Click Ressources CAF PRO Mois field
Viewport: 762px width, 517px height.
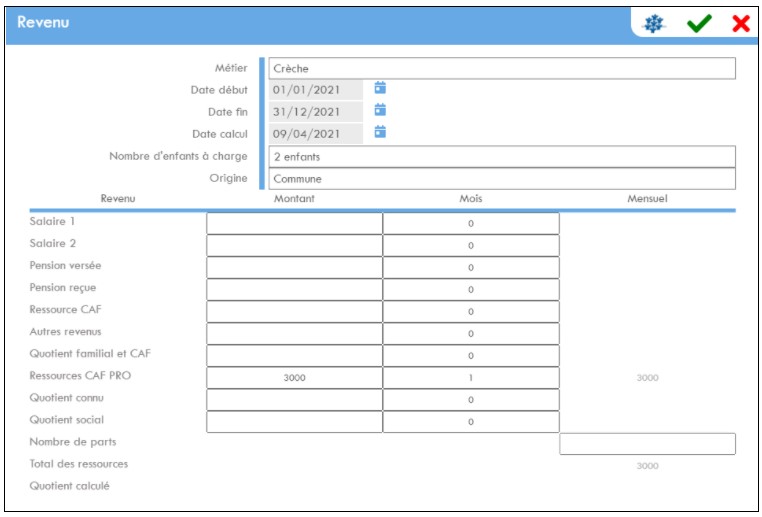click(471, 378)
